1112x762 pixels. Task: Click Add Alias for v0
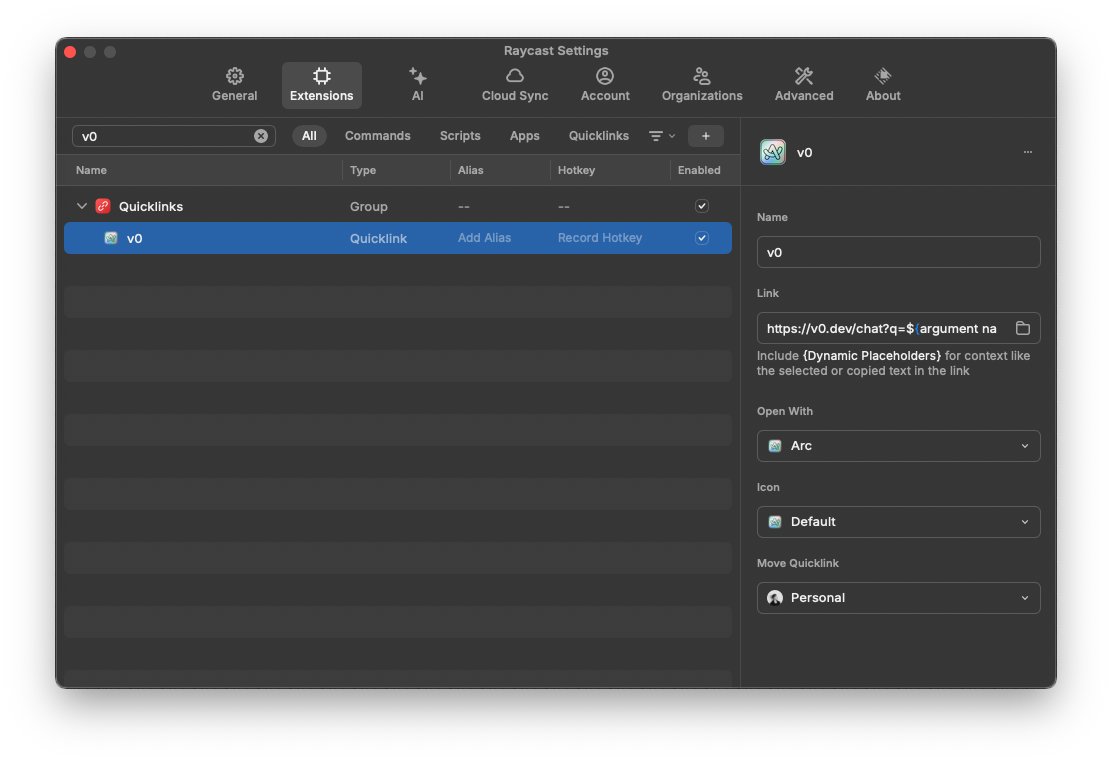(x=484, y=238)
